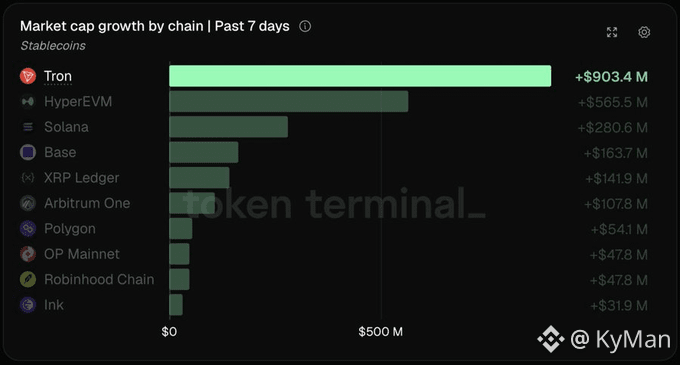Open chart settings gear icon
The image size is (680, 365).
coord(644,32)
